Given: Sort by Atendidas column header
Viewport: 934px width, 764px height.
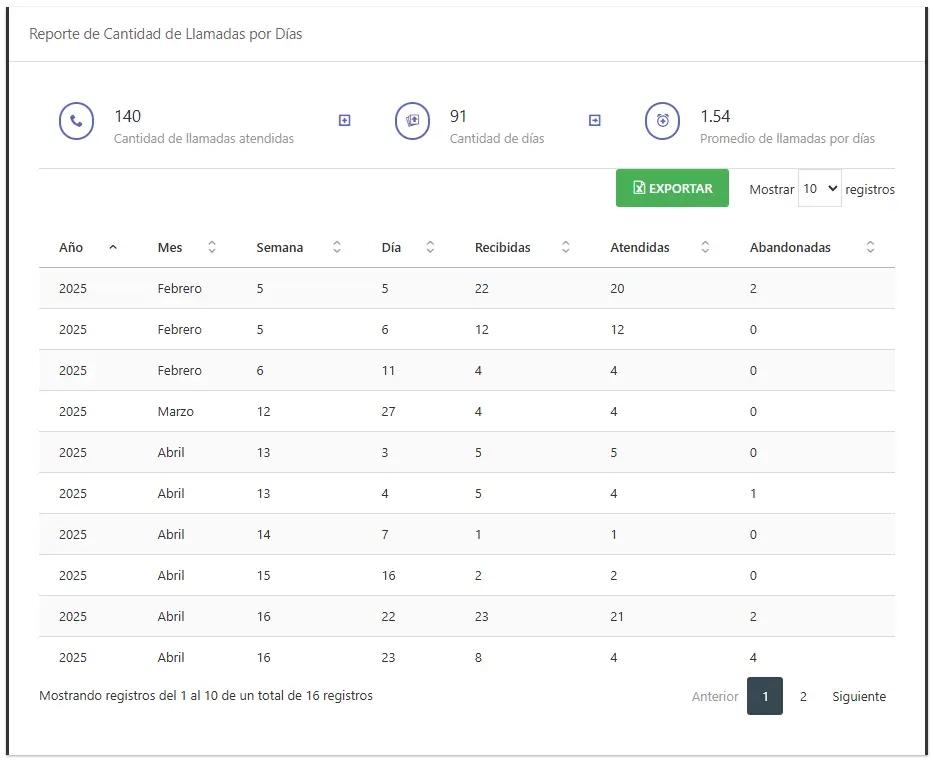Looking at the screenshot, I should click(640, 247).
